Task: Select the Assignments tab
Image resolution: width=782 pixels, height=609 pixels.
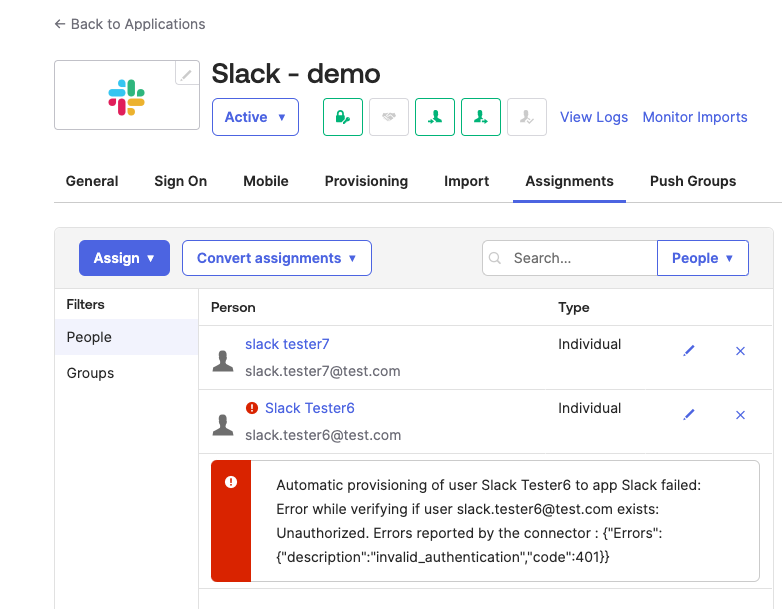Action: (570, 181)
